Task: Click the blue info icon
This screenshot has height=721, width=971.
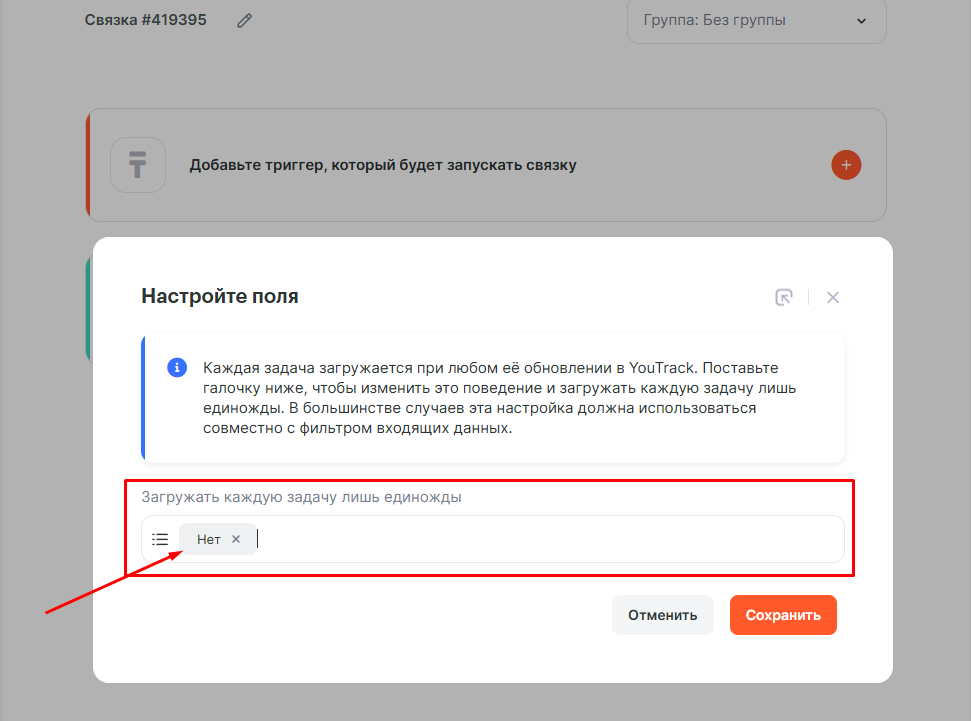Action: (x=177, y=367)
